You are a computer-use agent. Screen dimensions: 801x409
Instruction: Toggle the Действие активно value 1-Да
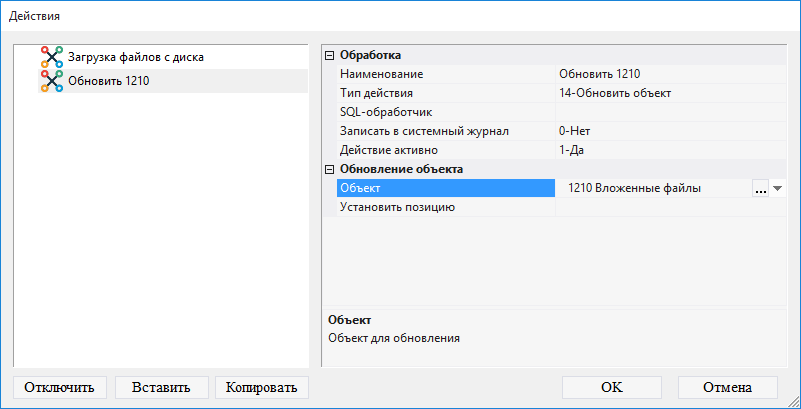[x=670, y=150]
